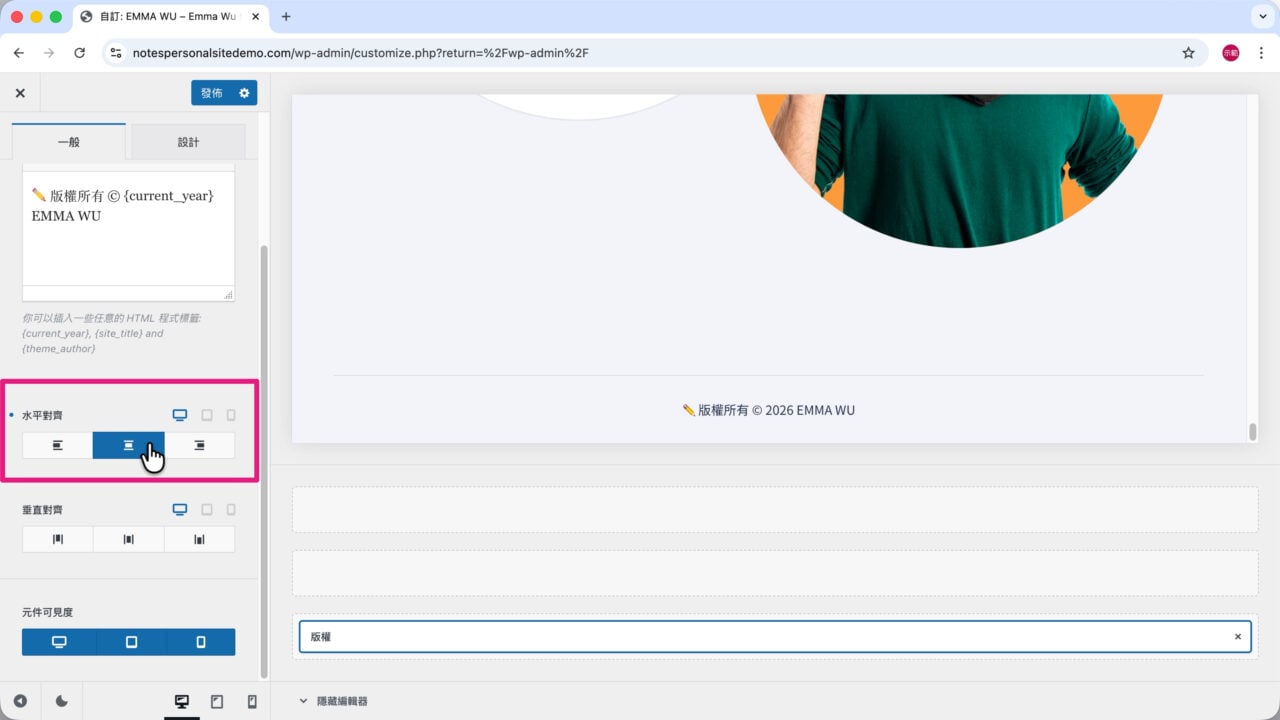Go back in browser history

pyautogui.click(x=18, y=53)
